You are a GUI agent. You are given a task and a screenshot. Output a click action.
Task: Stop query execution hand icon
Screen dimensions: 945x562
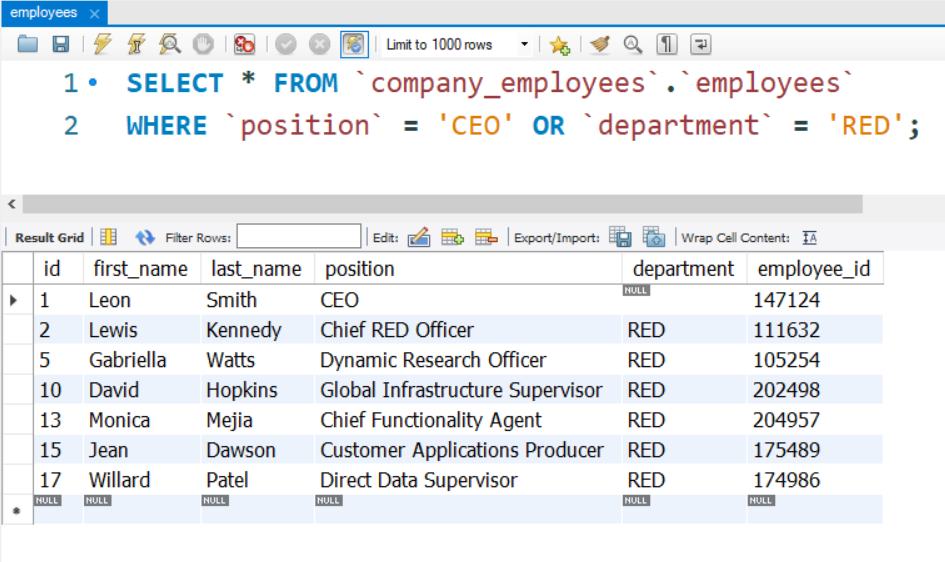pyautogui.click(x=203, y=45)
